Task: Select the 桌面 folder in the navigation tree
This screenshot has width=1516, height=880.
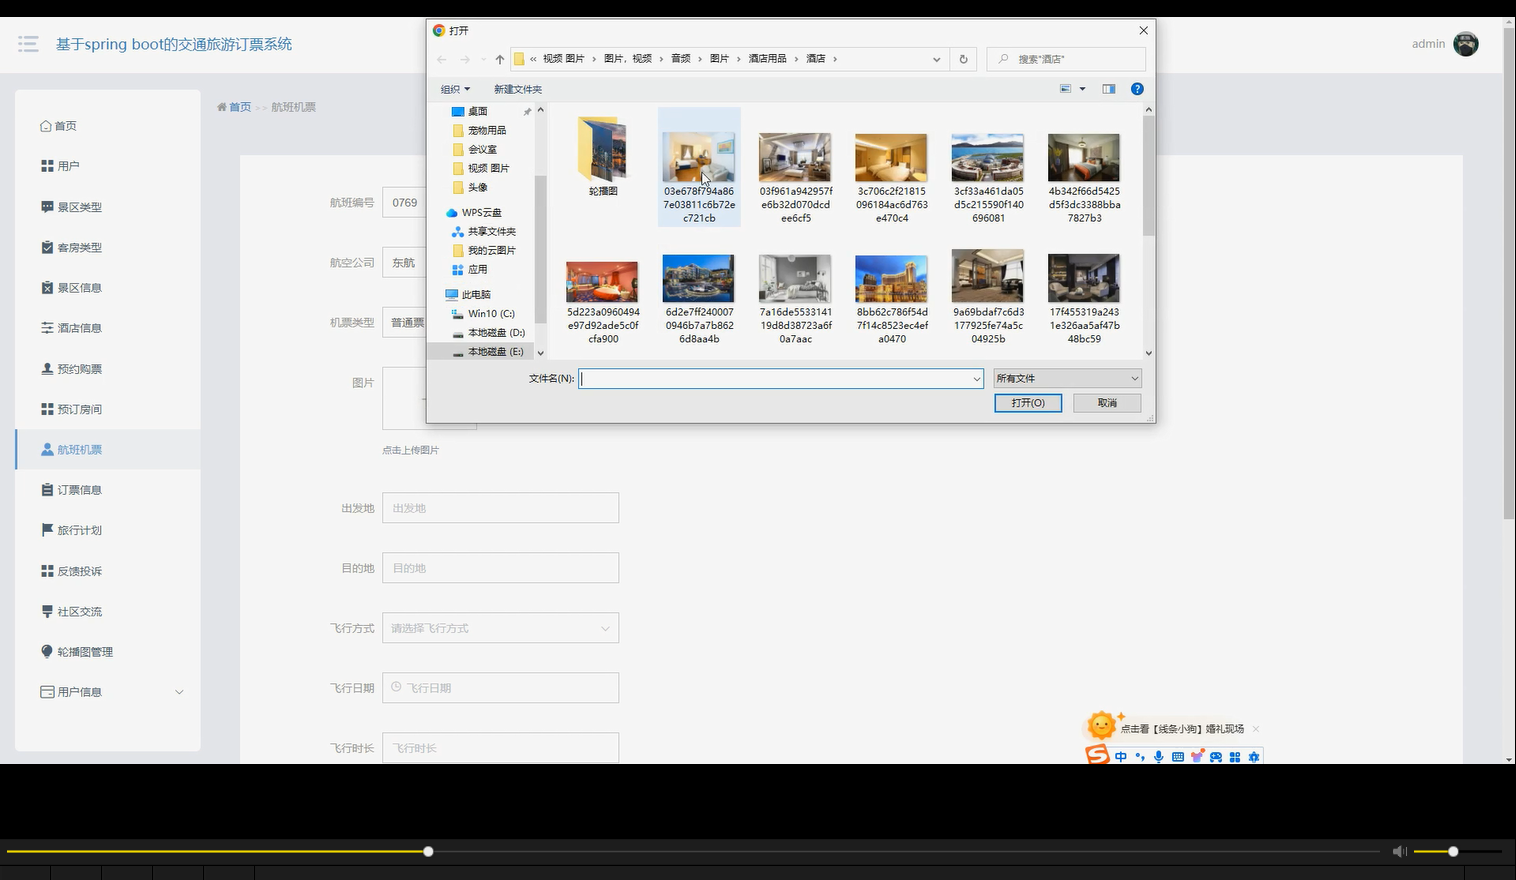Action: coord(478,111)
